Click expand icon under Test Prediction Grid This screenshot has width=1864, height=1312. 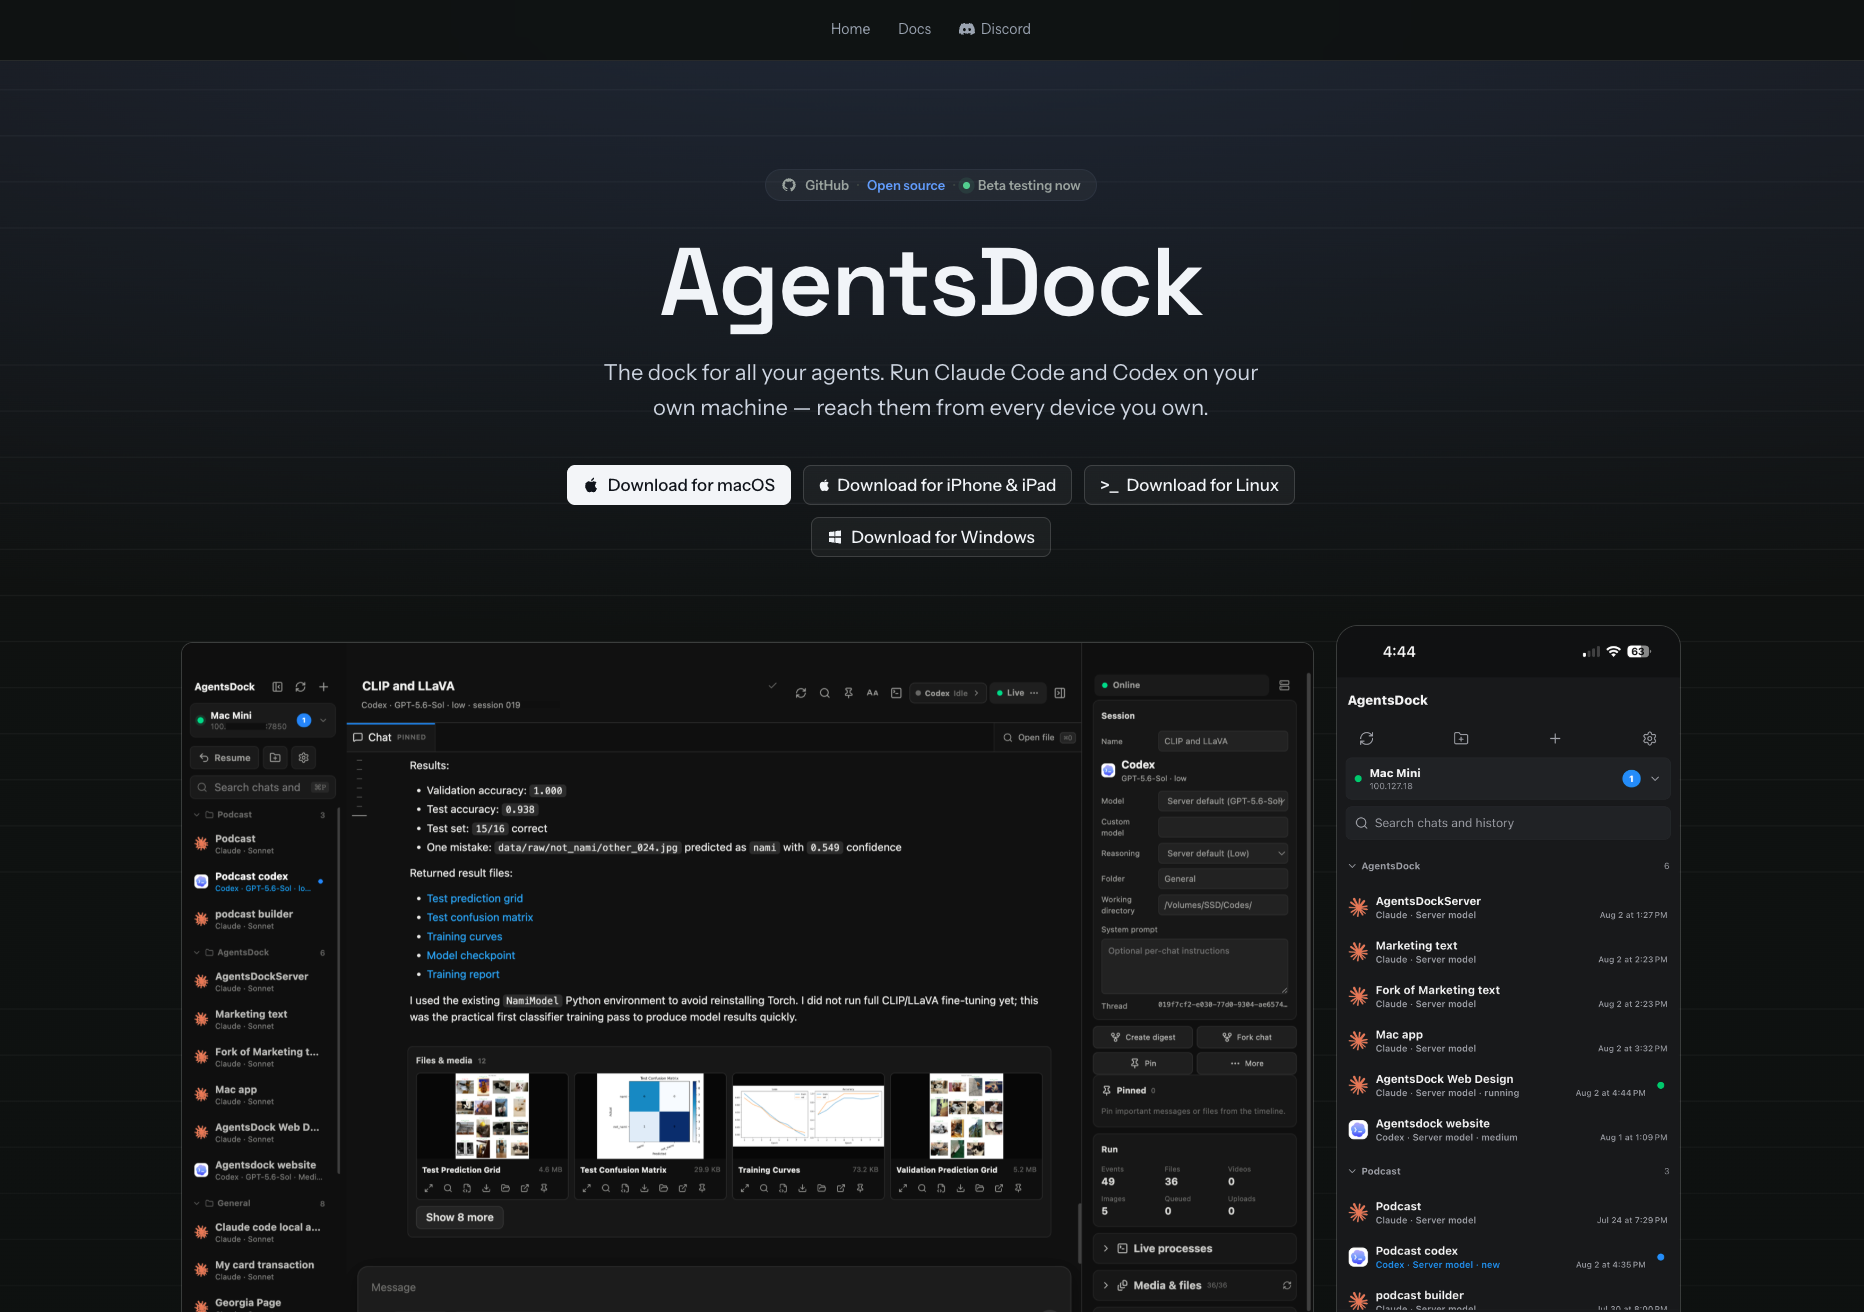coord(429,1189)
